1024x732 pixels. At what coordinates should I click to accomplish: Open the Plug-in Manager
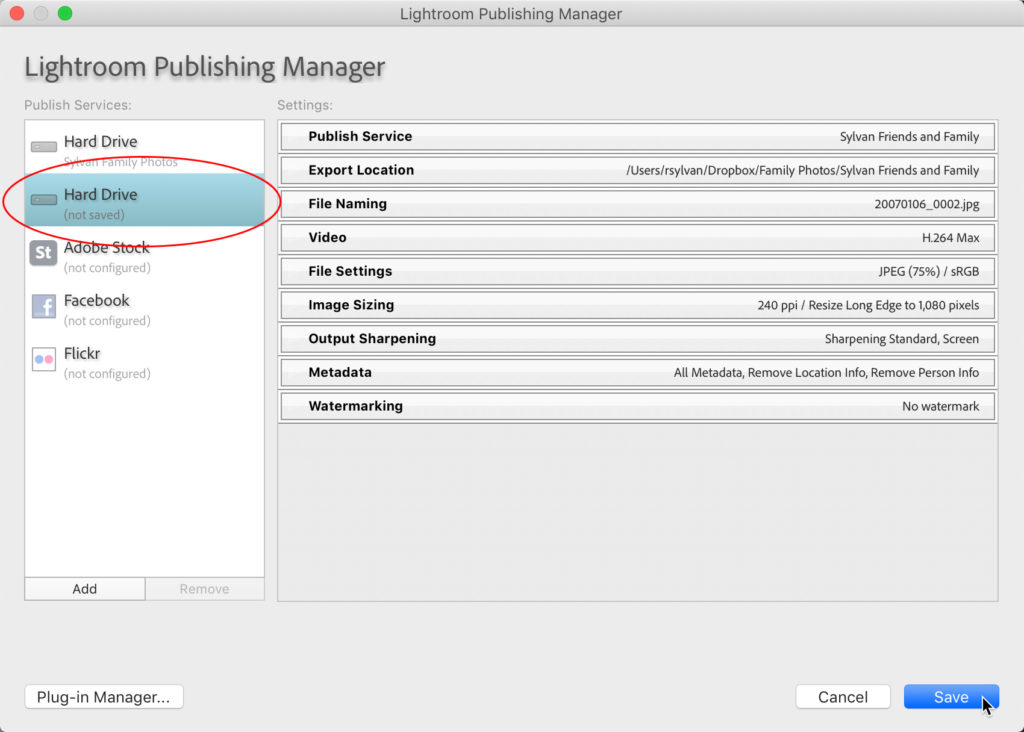(103, 696)
